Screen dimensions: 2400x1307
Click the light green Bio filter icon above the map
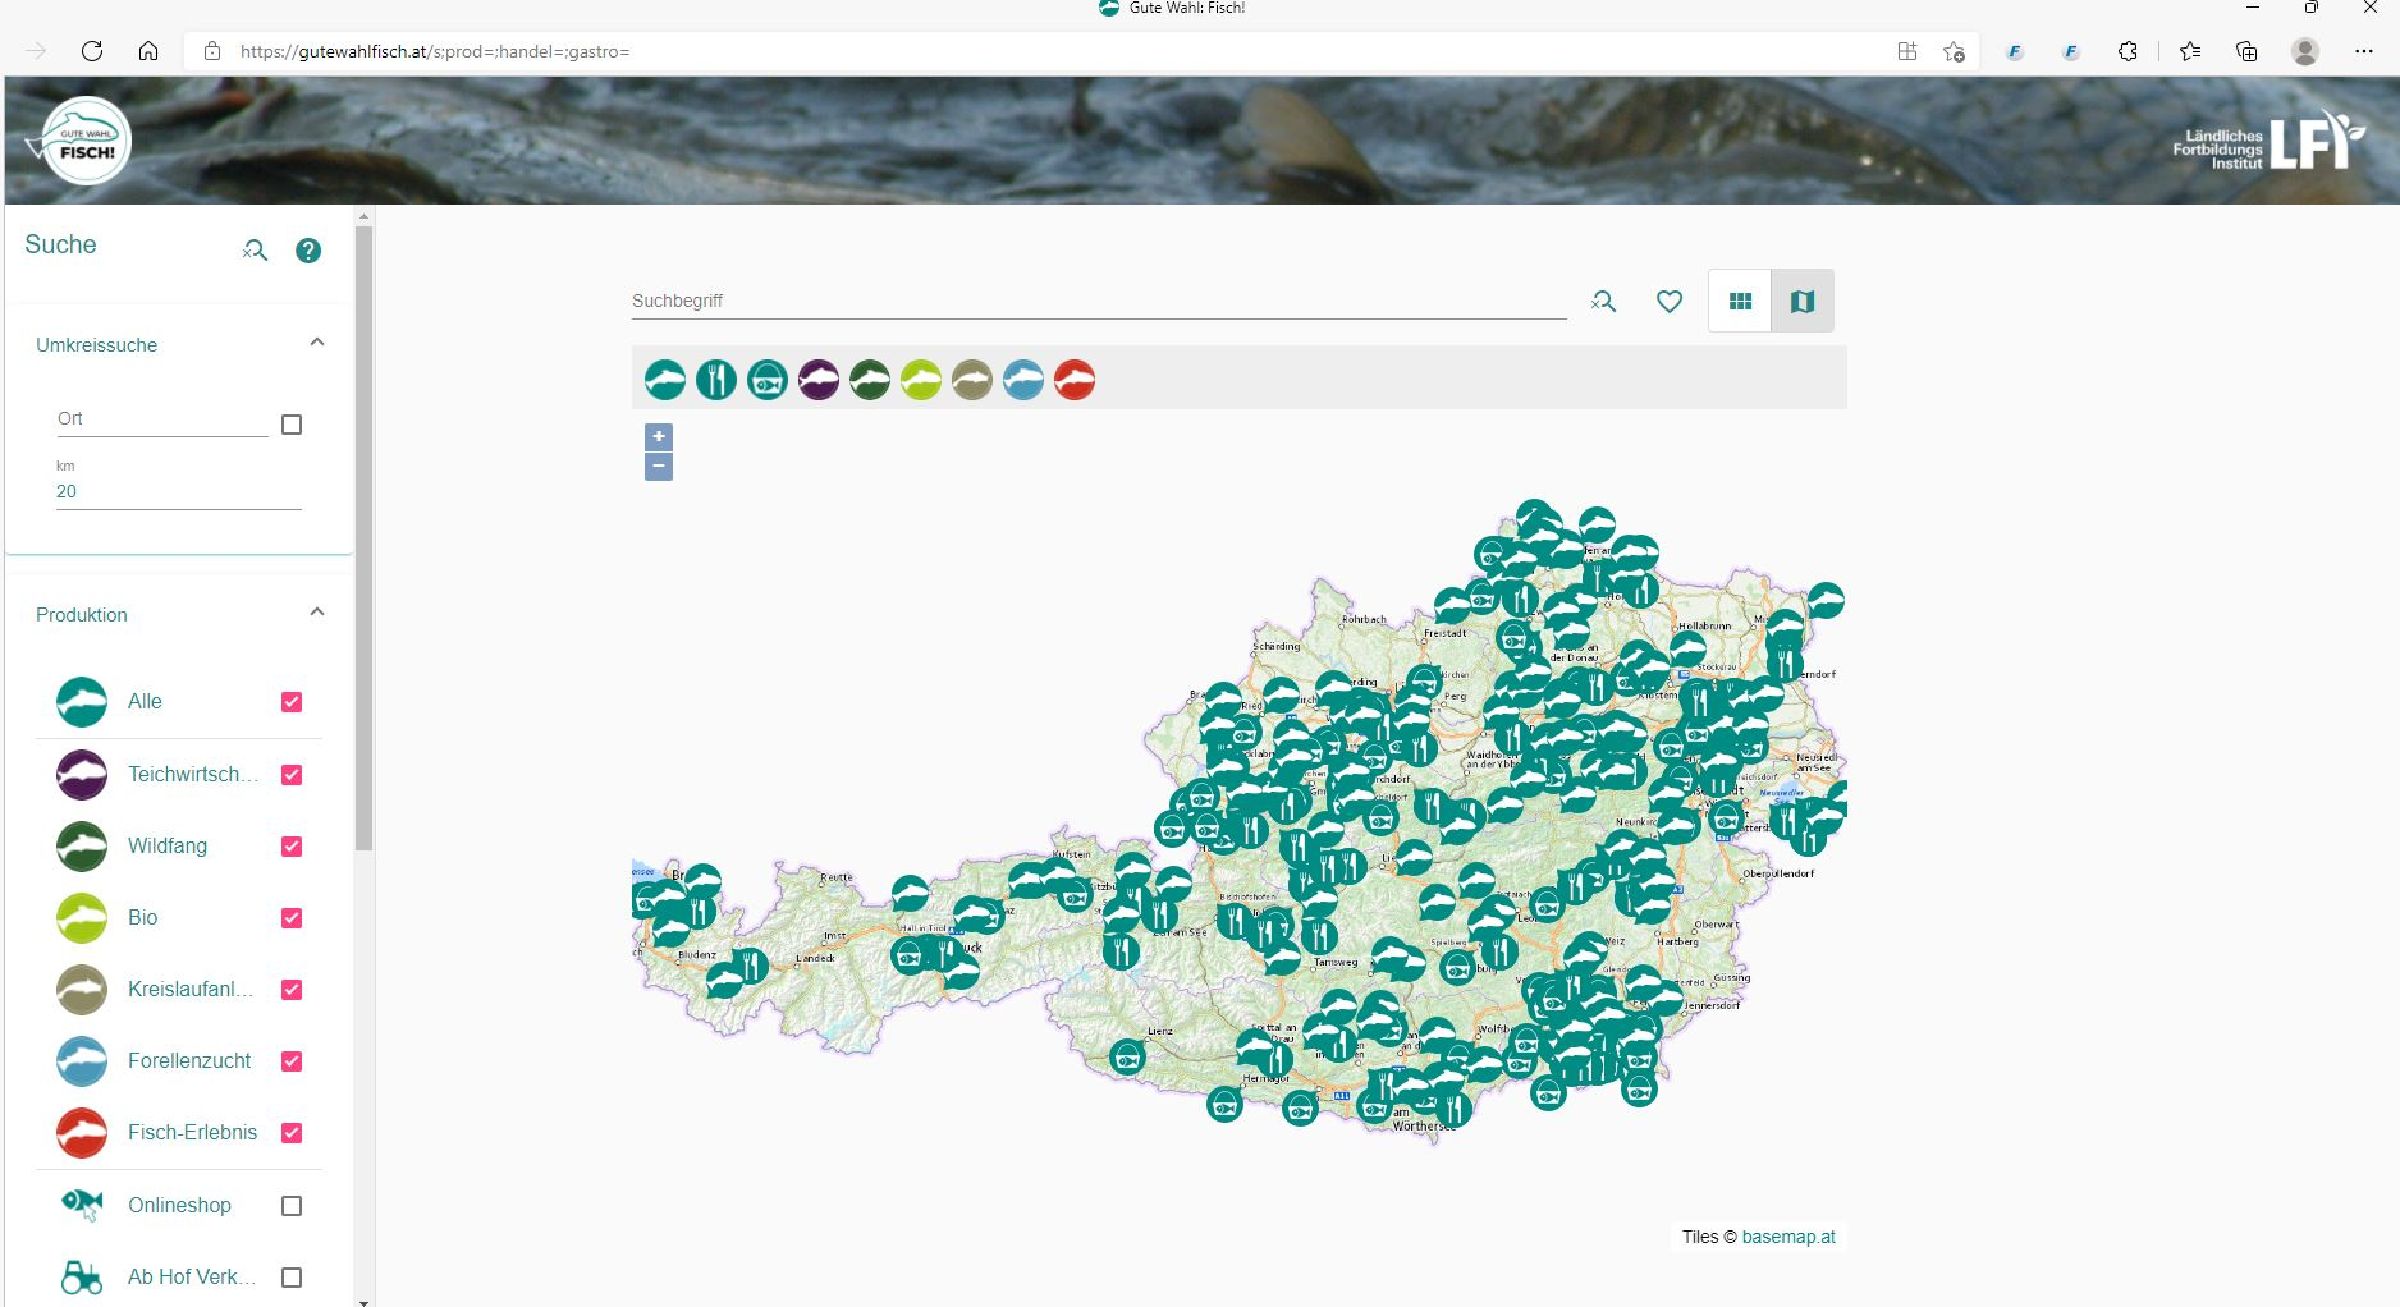coord(921,380)
